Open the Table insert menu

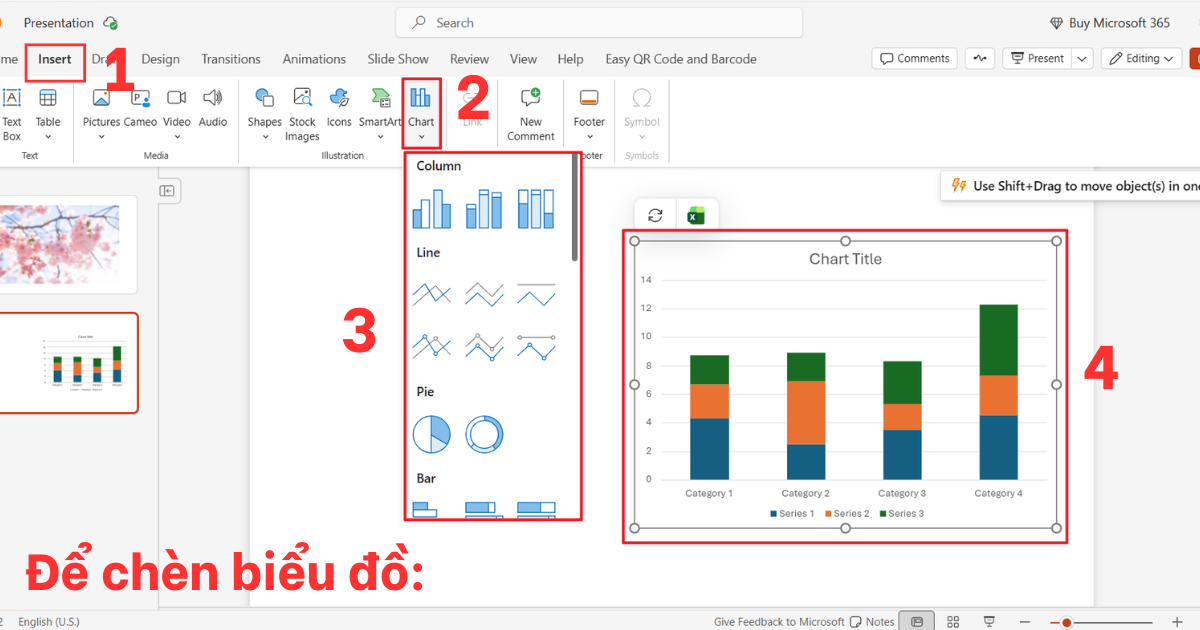tap(48, 114)
